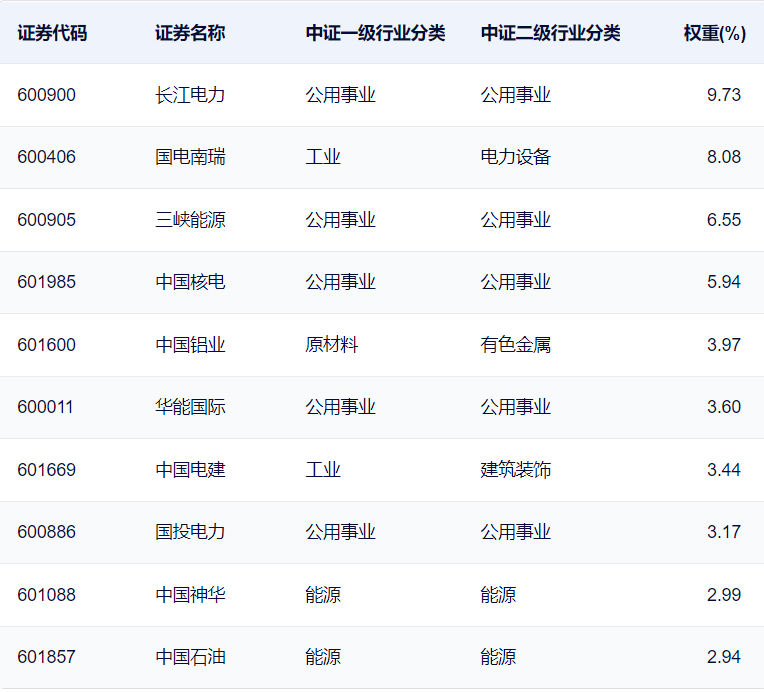
Task: Click the 电力设备 industry cell
Action: tap(516, 157)
